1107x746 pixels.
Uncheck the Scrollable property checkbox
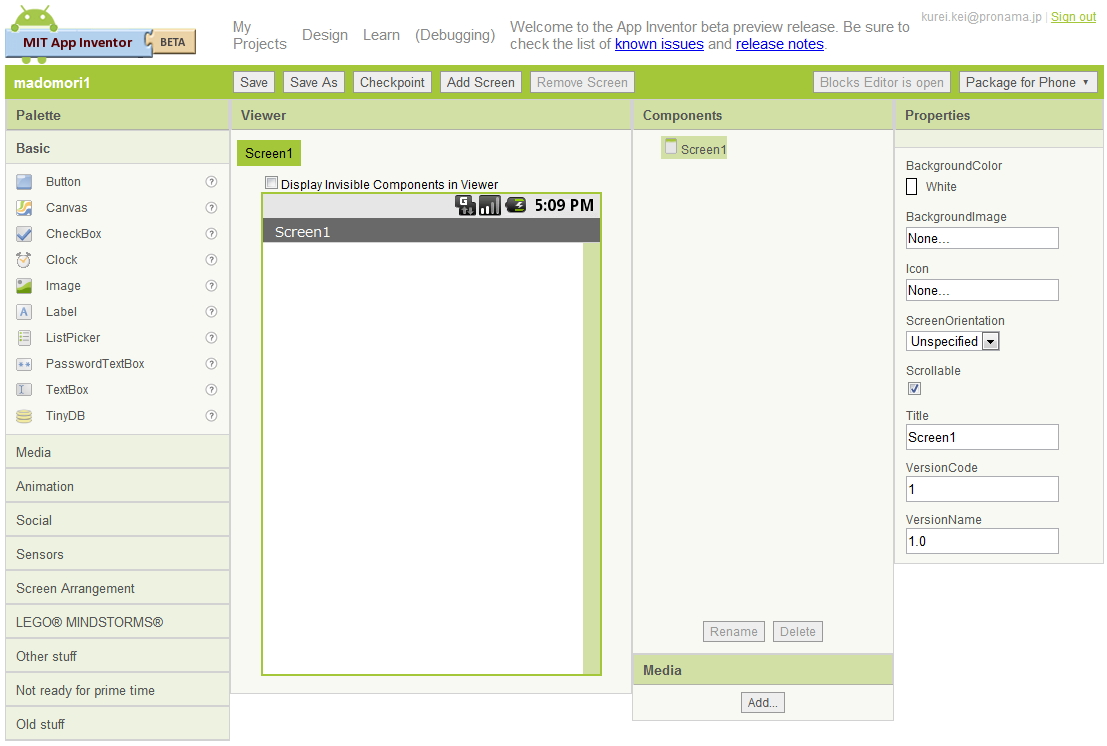pyautogui.click(x=914, y=389)
